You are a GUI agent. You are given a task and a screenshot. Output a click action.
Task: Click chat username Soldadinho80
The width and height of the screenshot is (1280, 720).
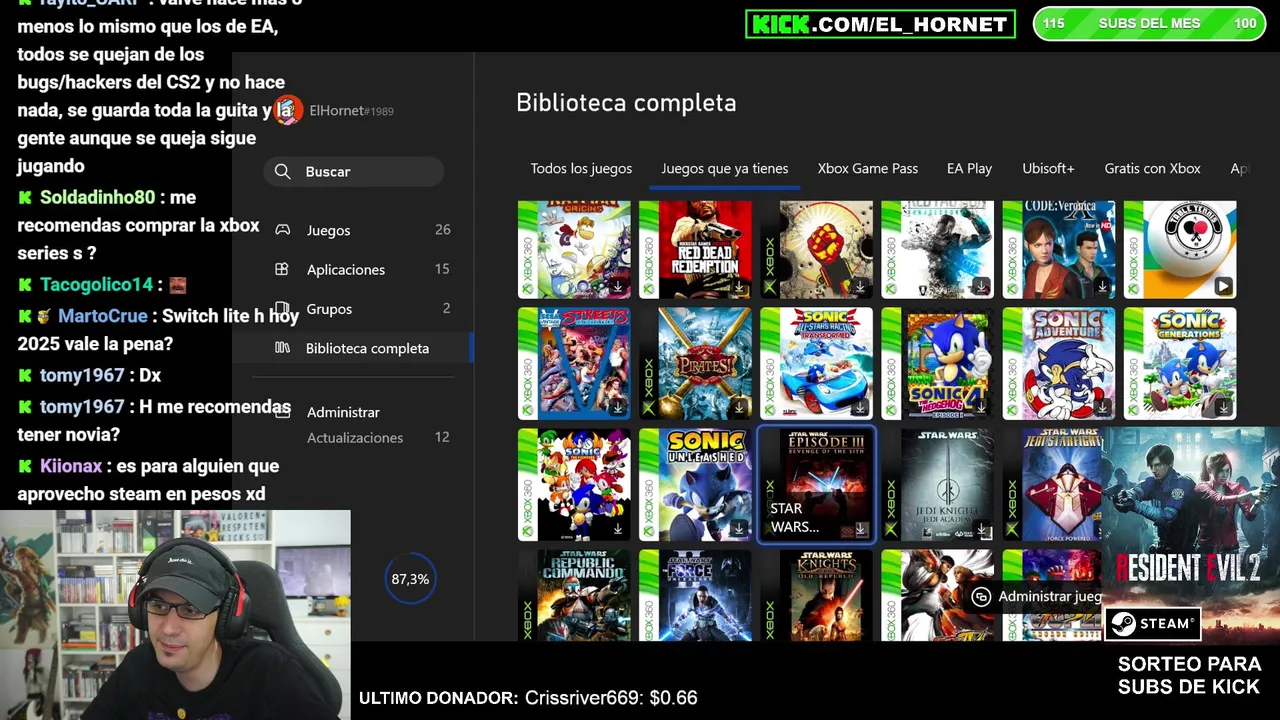point(98,197)
